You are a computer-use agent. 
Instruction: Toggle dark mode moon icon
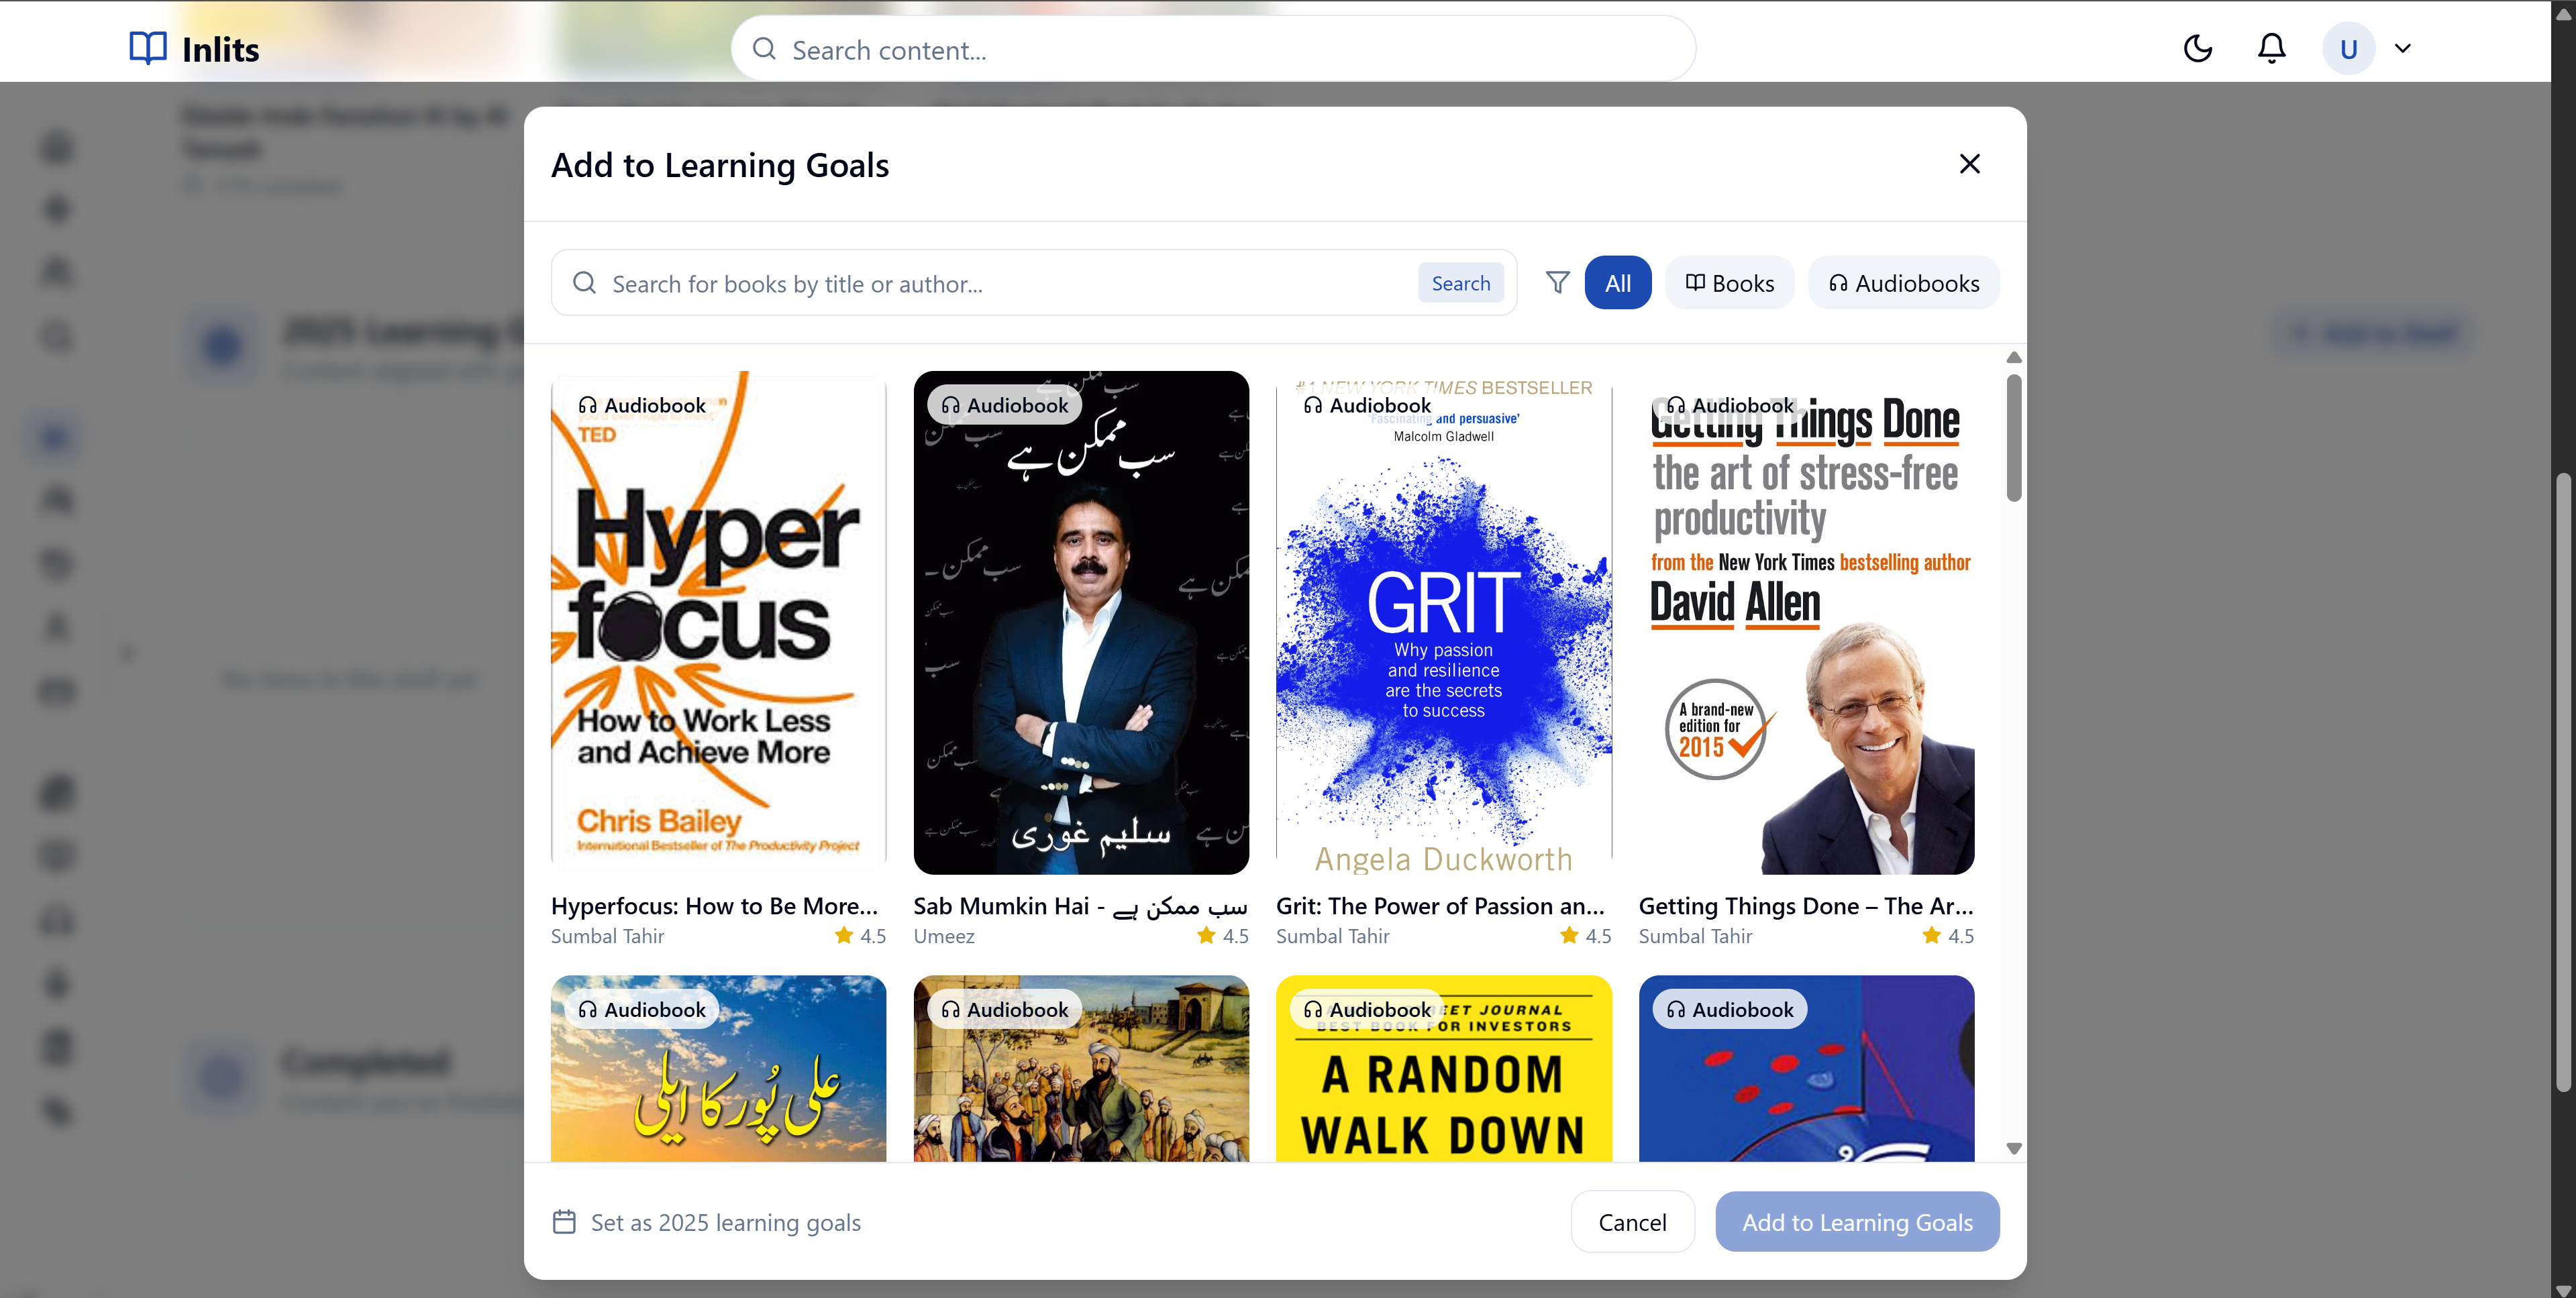point(2197,48)
